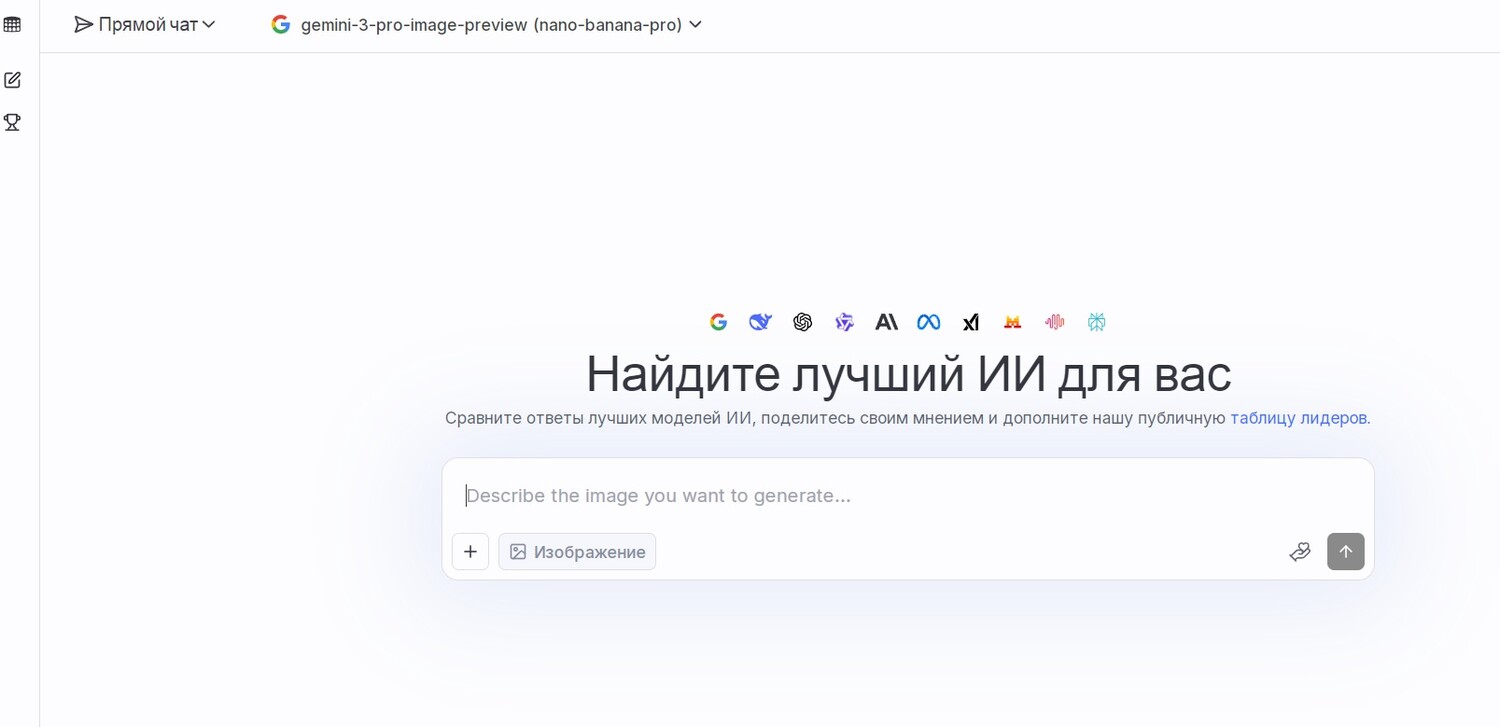The image size is (1500, 727).
Task: Click the gray send arrow button
Action: pyautogui.click(x=1345, y=552)
